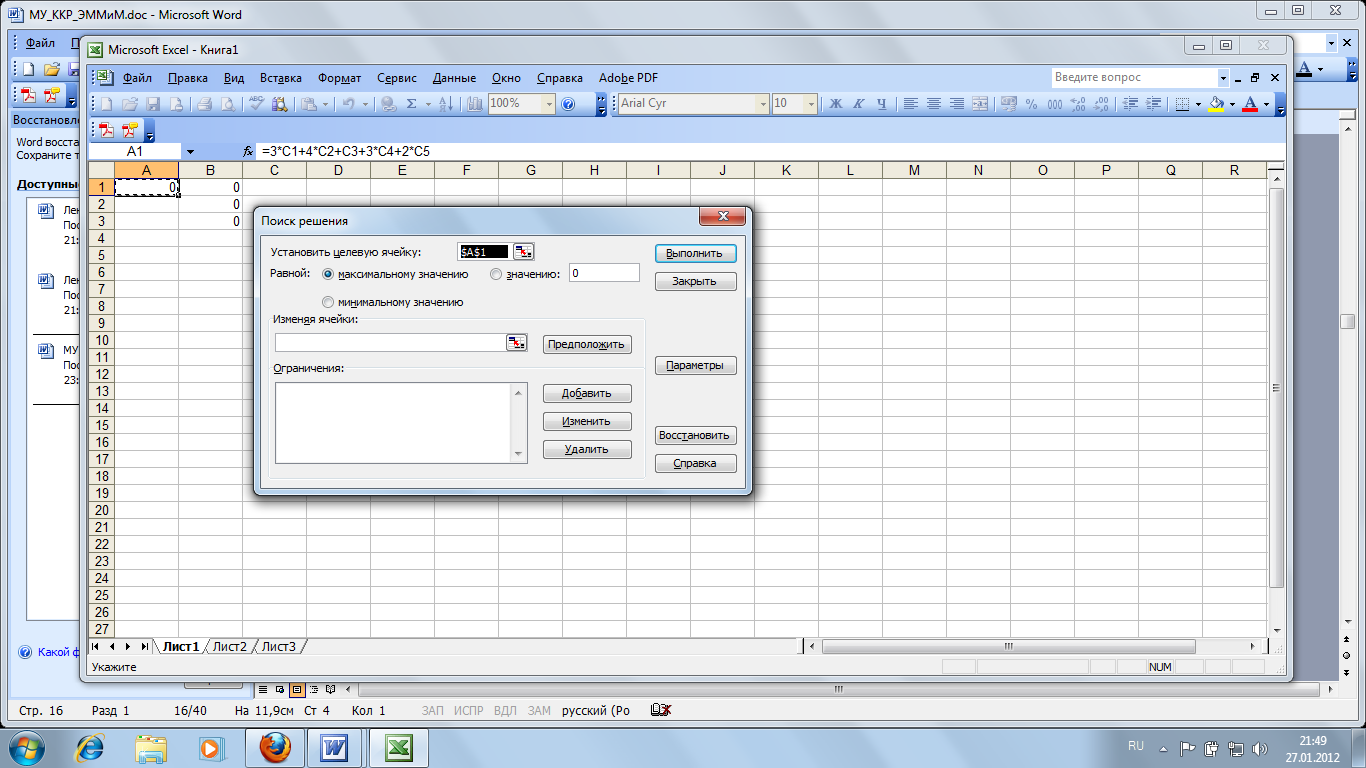The width and height of the screenshot is (1366, 768).
Task: Click the Percent style icon
Action: coord(1031,103)
